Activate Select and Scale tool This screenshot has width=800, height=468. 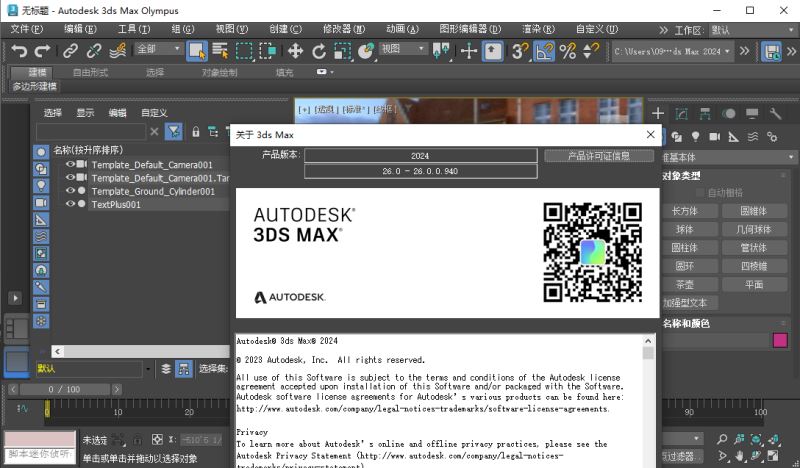coord(342,51)
